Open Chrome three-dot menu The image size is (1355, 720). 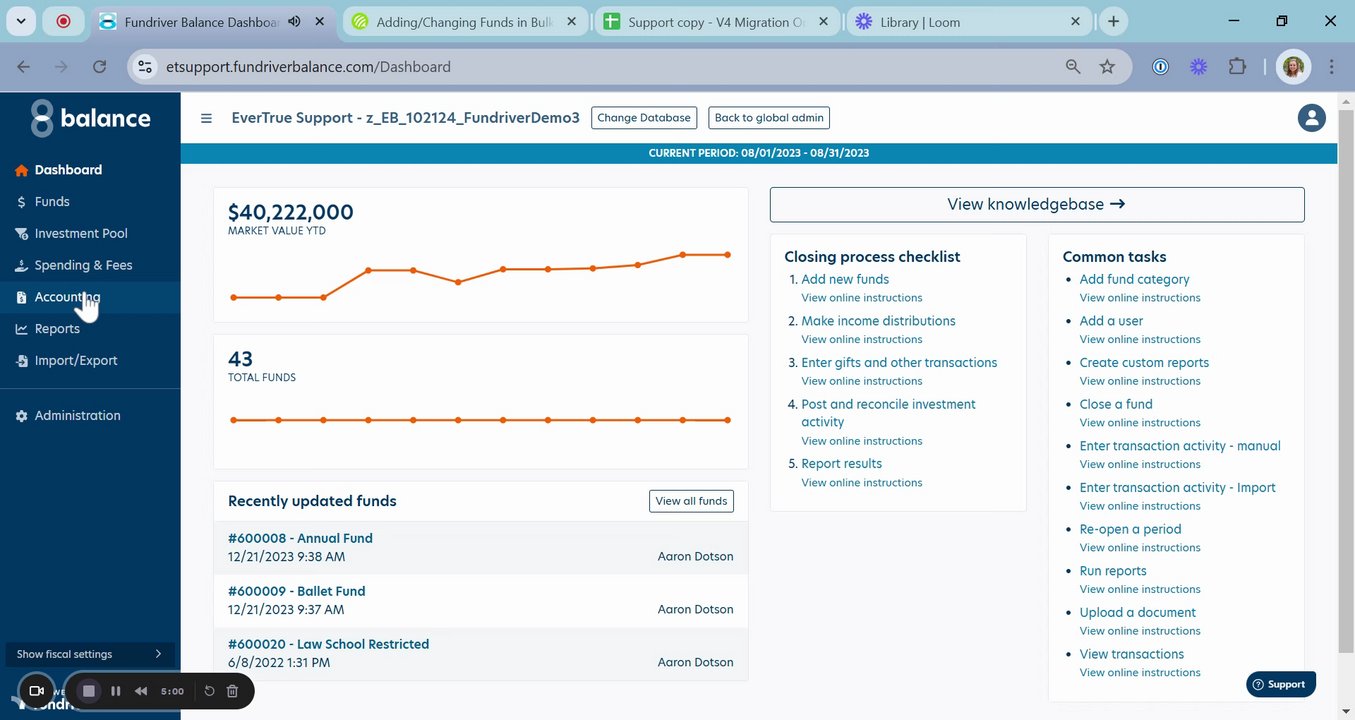coord(1331,67)
